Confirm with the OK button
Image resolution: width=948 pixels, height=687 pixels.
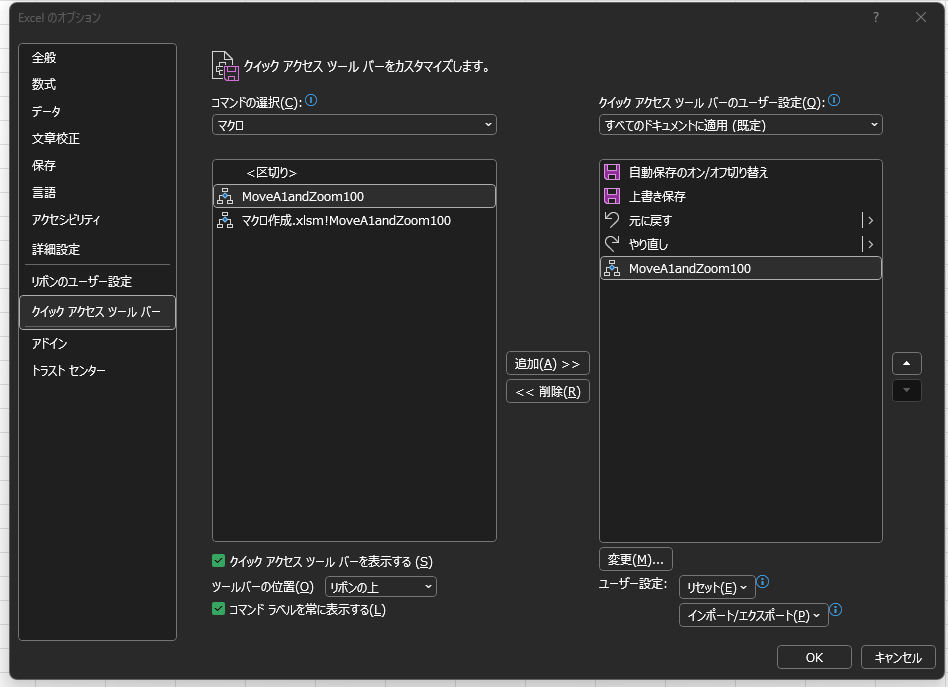tap(814, 657)
